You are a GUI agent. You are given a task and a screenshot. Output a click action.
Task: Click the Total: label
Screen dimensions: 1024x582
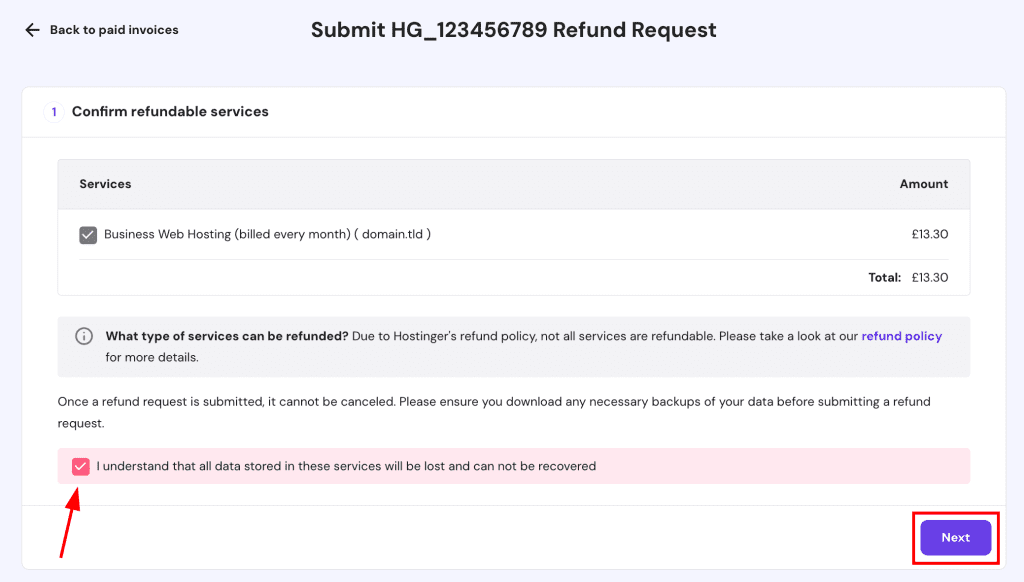click(884, 278)
